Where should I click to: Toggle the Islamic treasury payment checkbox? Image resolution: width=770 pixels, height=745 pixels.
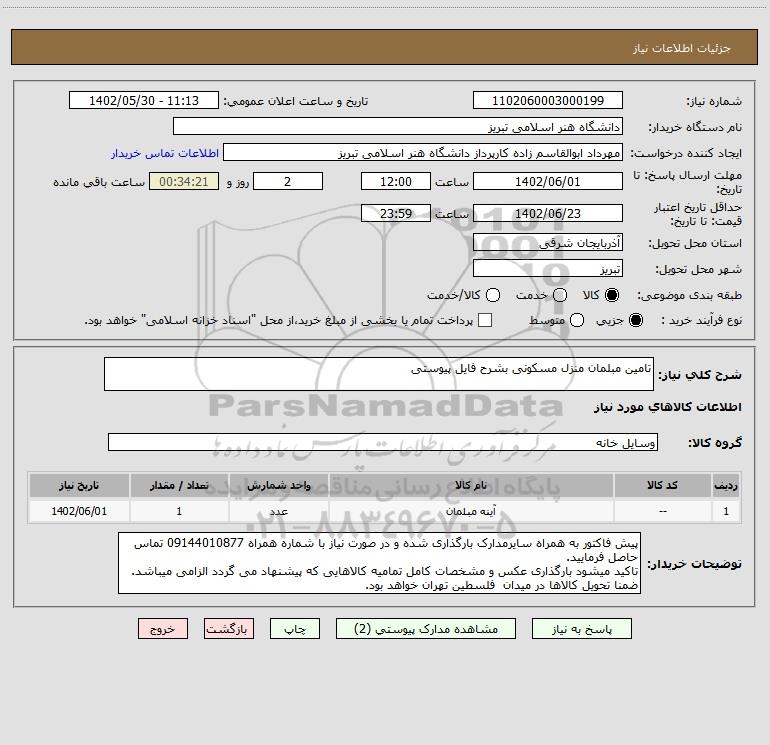(485, 320)
